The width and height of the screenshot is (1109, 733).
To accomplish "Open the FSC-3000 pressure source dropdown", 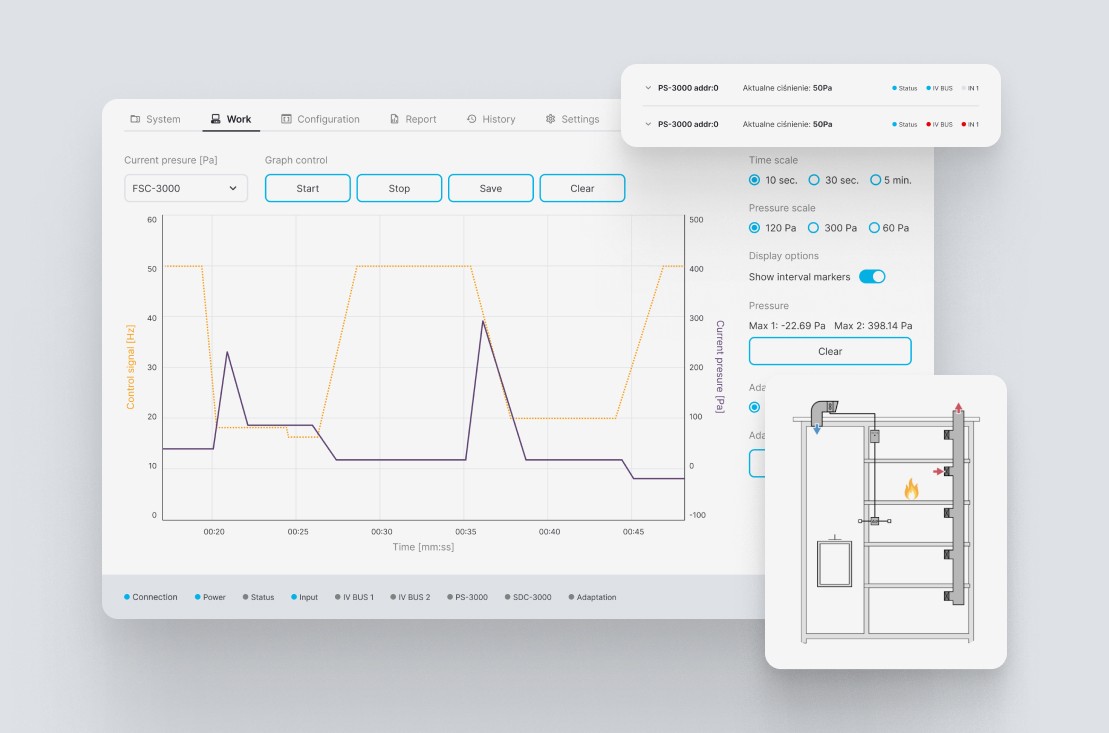I will [x=186, y=188].
